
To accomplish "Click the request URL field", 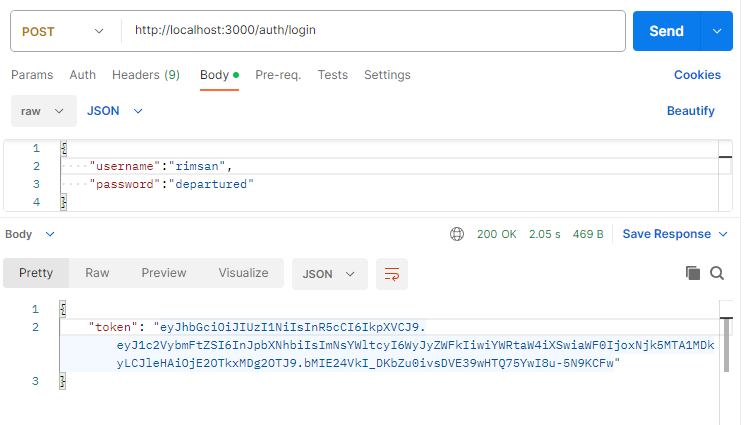I will click(x=374, y=30).
